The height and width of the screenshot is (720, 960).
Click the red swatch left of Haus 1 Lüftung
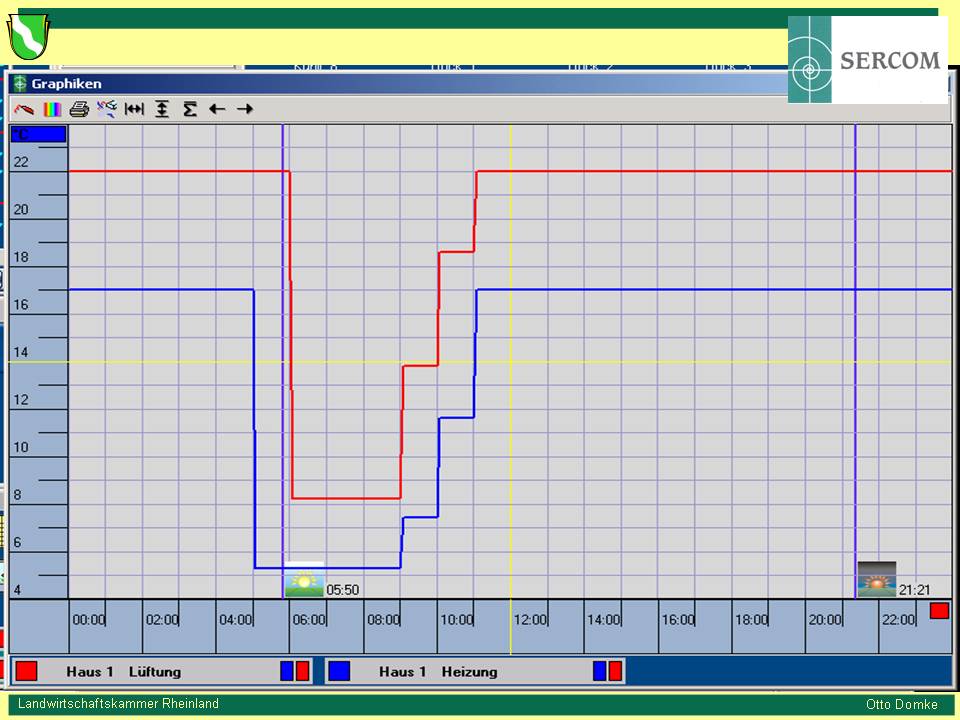click(27, 671)
